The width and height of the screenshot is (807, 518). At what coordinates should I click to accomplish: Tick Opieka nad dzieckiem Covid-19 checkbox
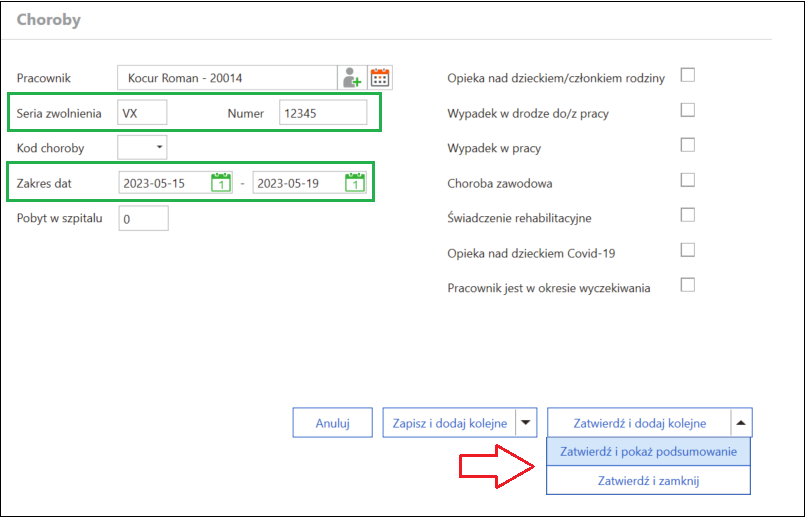pyautogui.click(x=688, y=250)
